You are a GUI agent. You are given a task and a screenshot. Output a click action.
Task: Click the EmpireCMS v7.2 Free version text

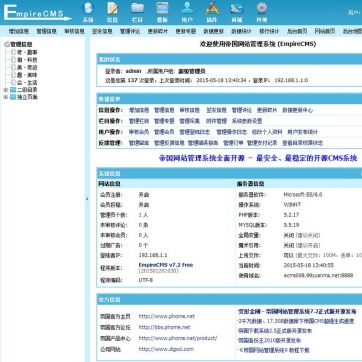click(x=166, y=265)
